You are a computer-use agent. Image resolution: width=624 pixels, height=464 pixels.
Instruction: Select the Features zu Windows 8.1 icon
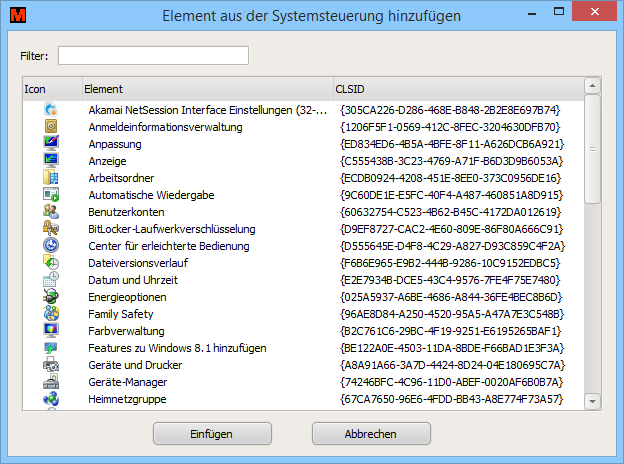pos(51,347)
